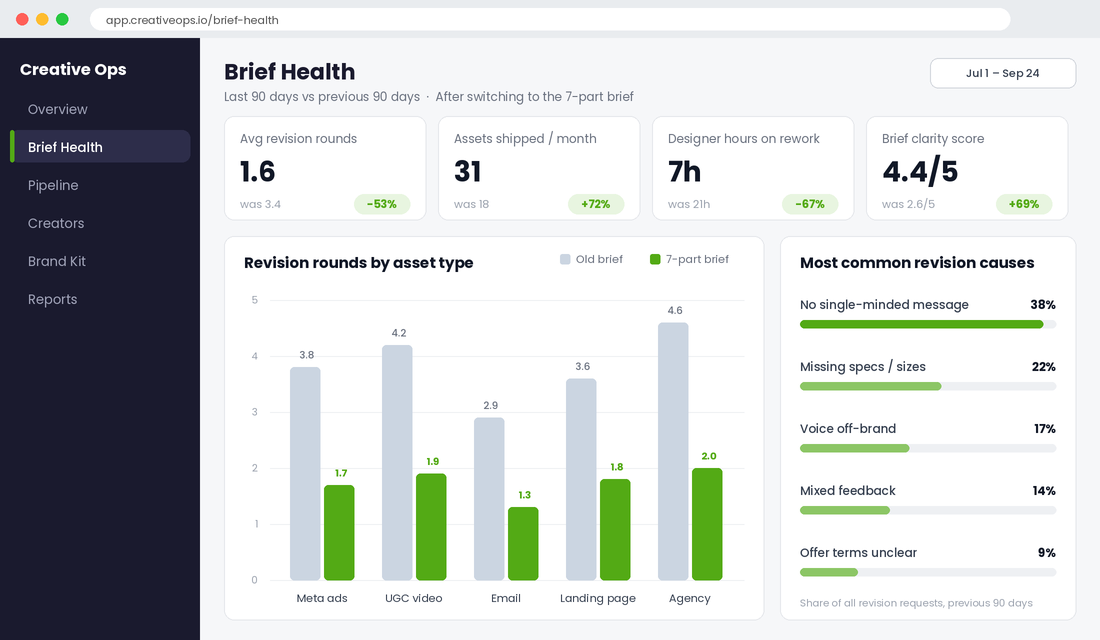Click the Revision rounds by asset type heading
Viewport: 1100px width, 640px height.
[358, 263]
